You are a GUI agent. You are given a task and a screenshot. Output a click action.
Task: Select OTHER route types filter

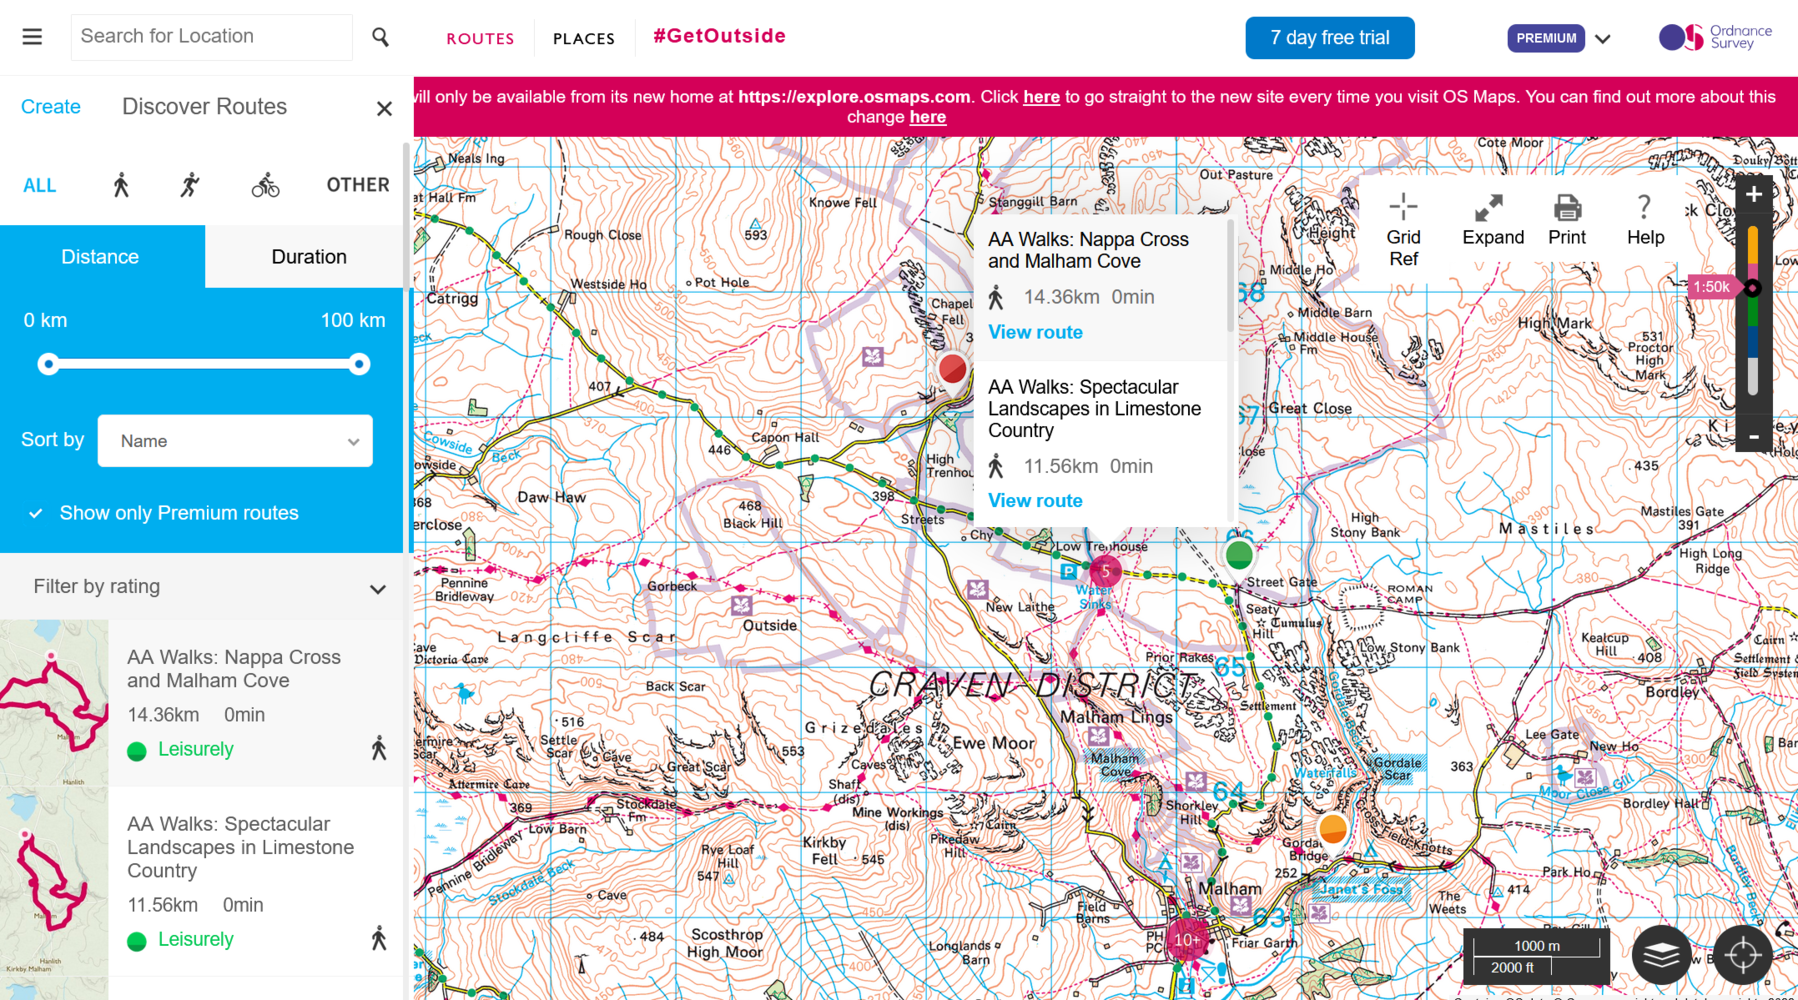357,185
